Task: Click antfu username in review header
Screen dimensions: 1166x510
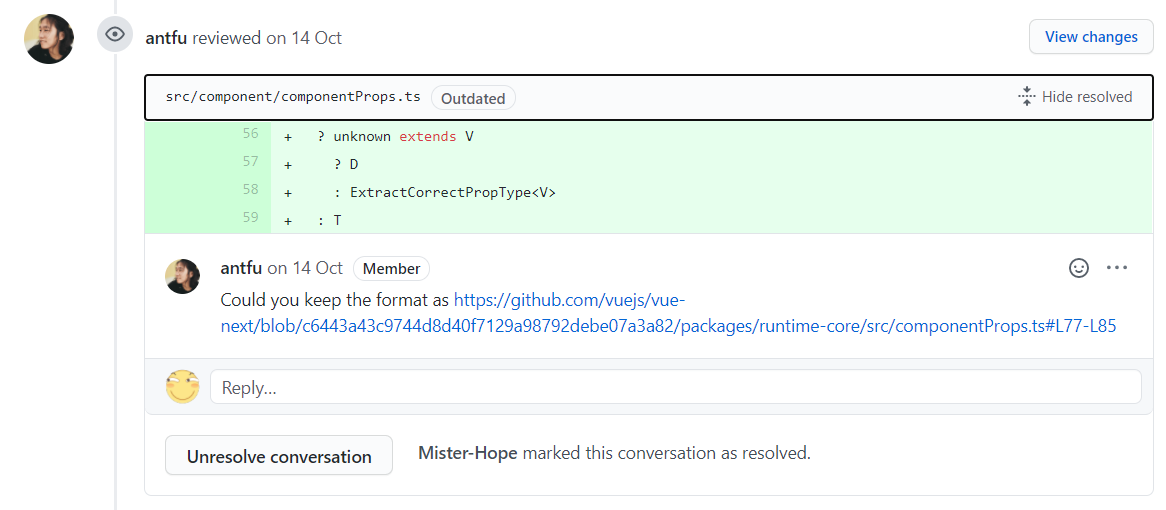Action: pos(166,38)
